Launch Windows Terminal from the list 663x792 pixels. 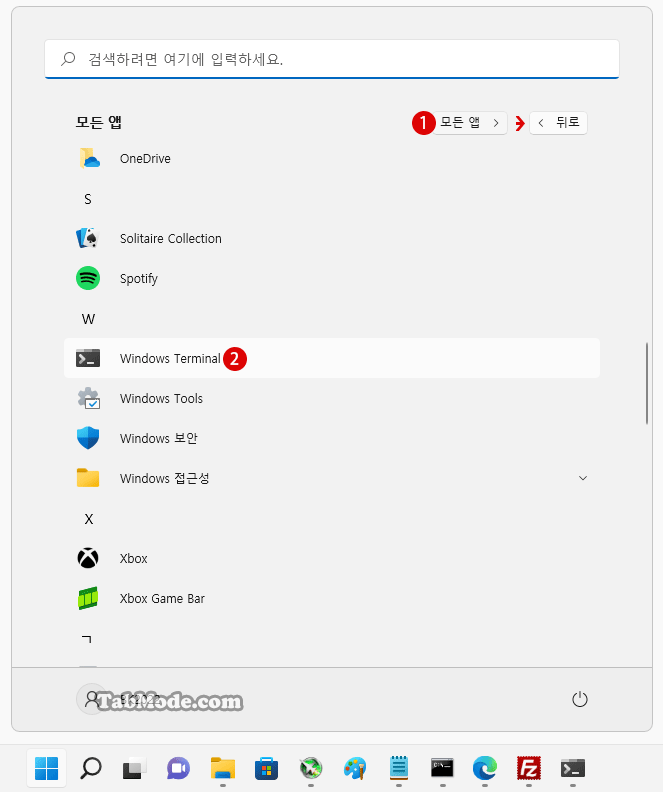point(332,358)
